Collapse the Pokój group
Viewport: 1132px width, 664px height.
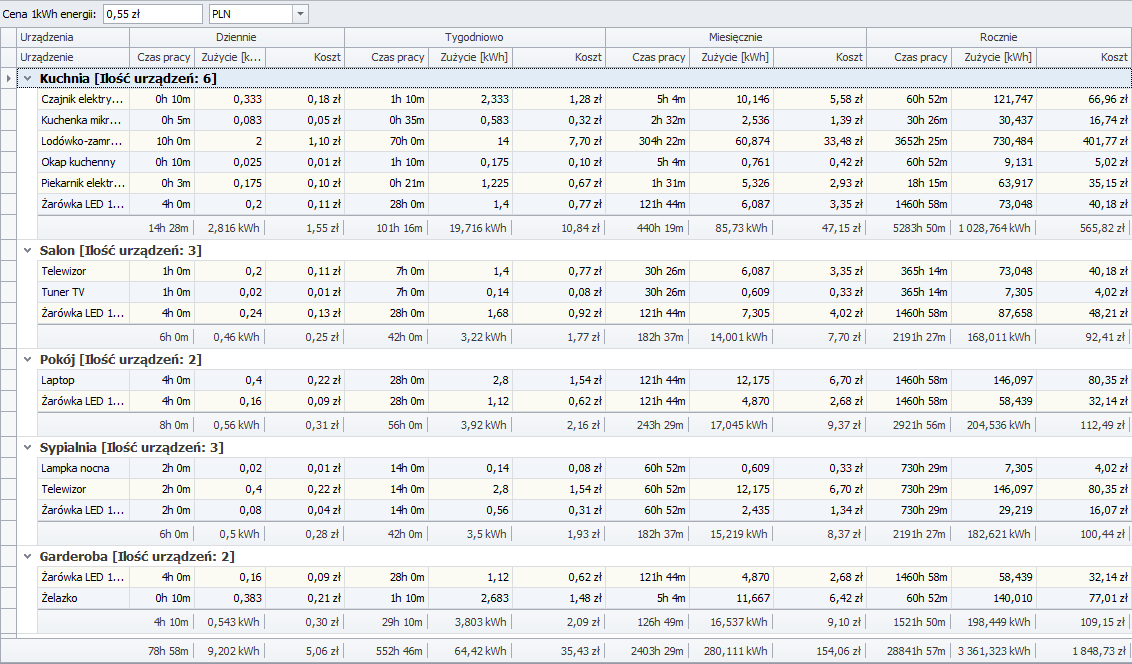pyautogui.click(x=28, y=359)
